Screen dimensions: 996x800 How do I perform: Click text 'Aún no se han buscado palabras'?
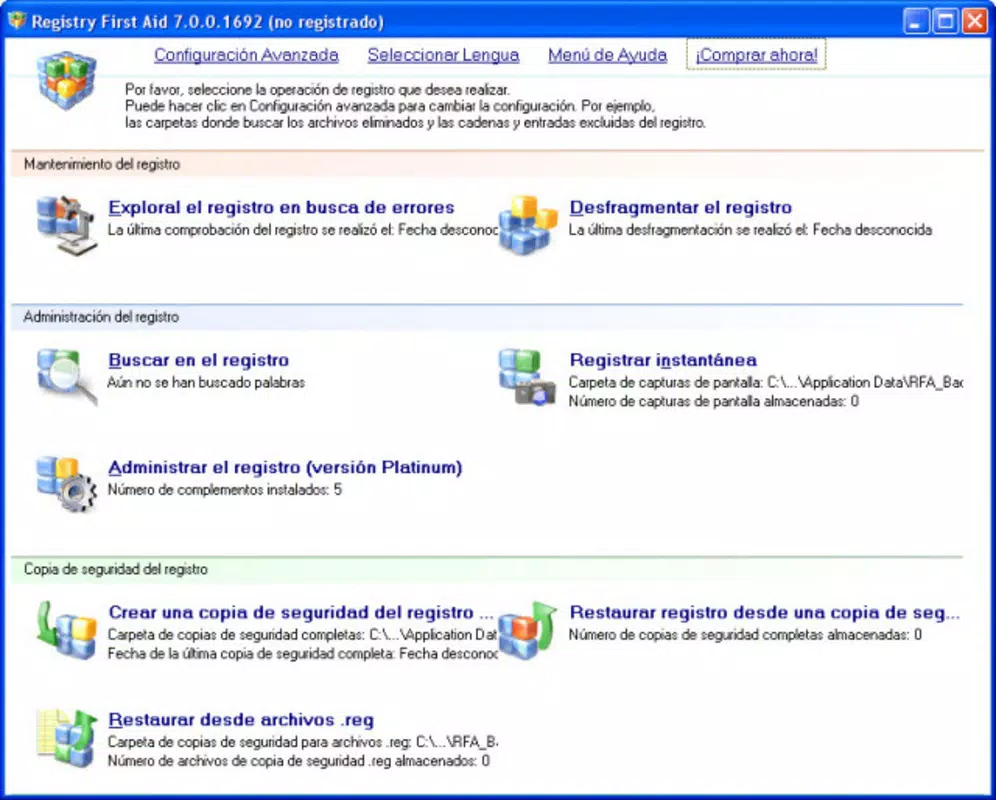pyautogui.click(x=206, y=383)
